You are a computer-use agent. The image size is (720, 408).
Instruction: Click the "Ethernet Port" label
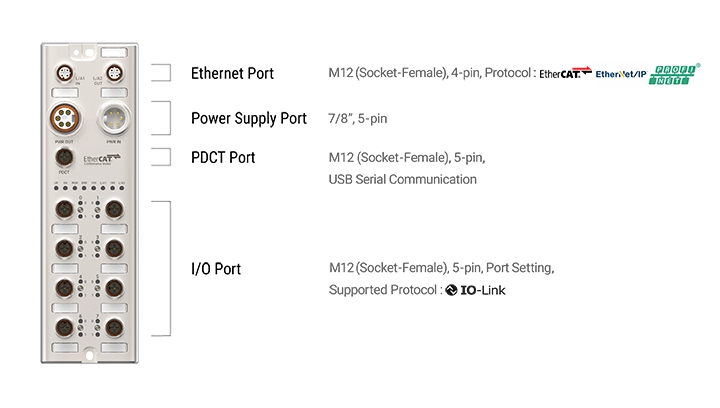[x=232, y=73]
